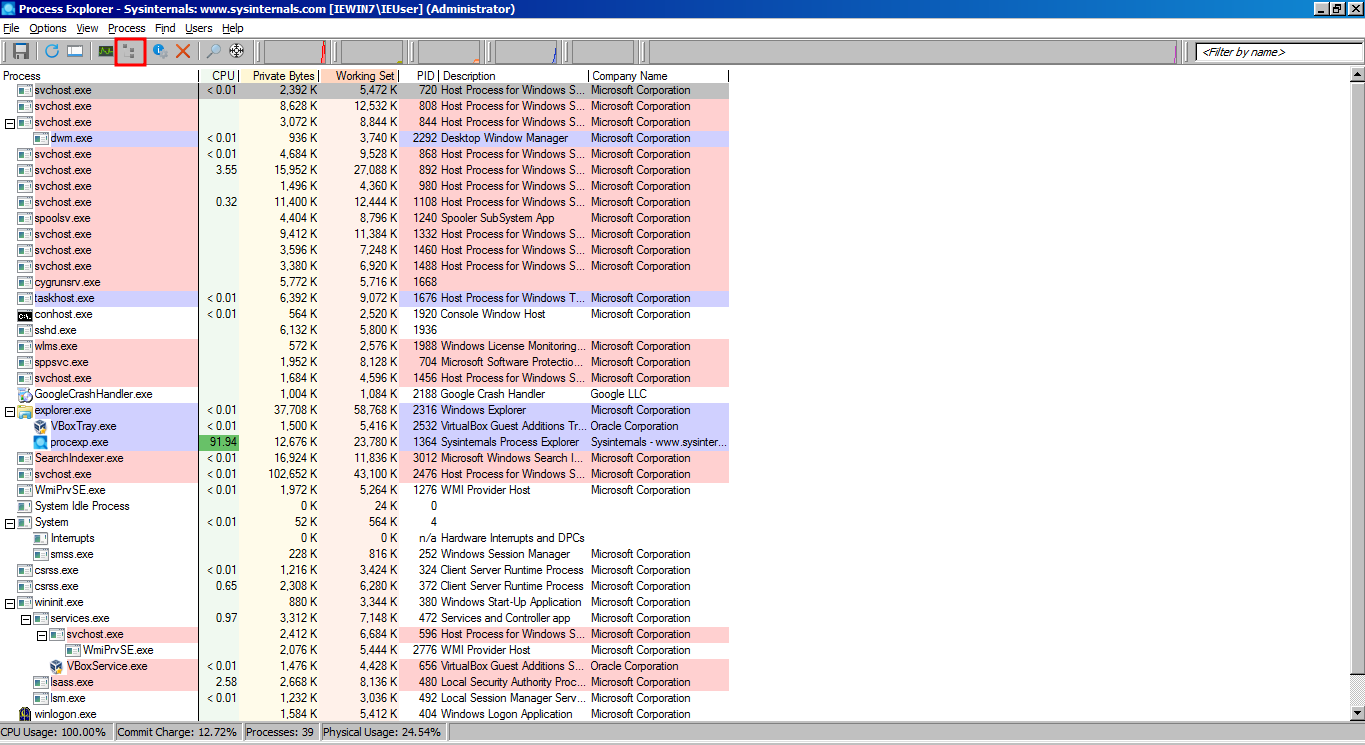Click the vertical scrollbar down arrow
1365x745 pixels.
point(1357,713)
